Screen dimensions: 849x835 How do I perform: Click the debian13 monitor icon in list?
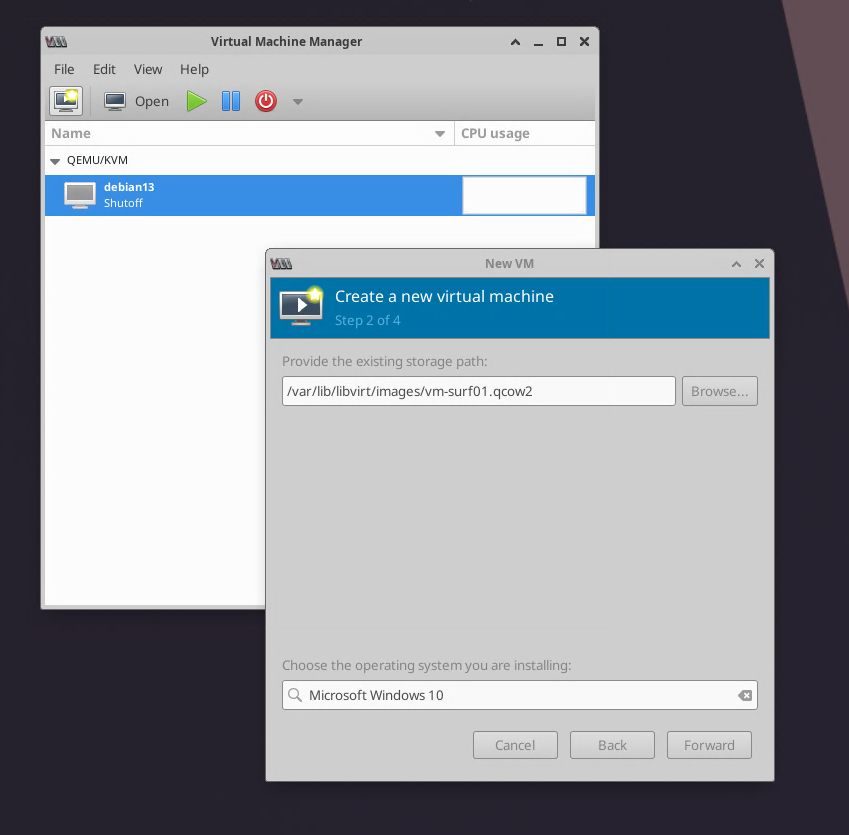tap(80, 194)
